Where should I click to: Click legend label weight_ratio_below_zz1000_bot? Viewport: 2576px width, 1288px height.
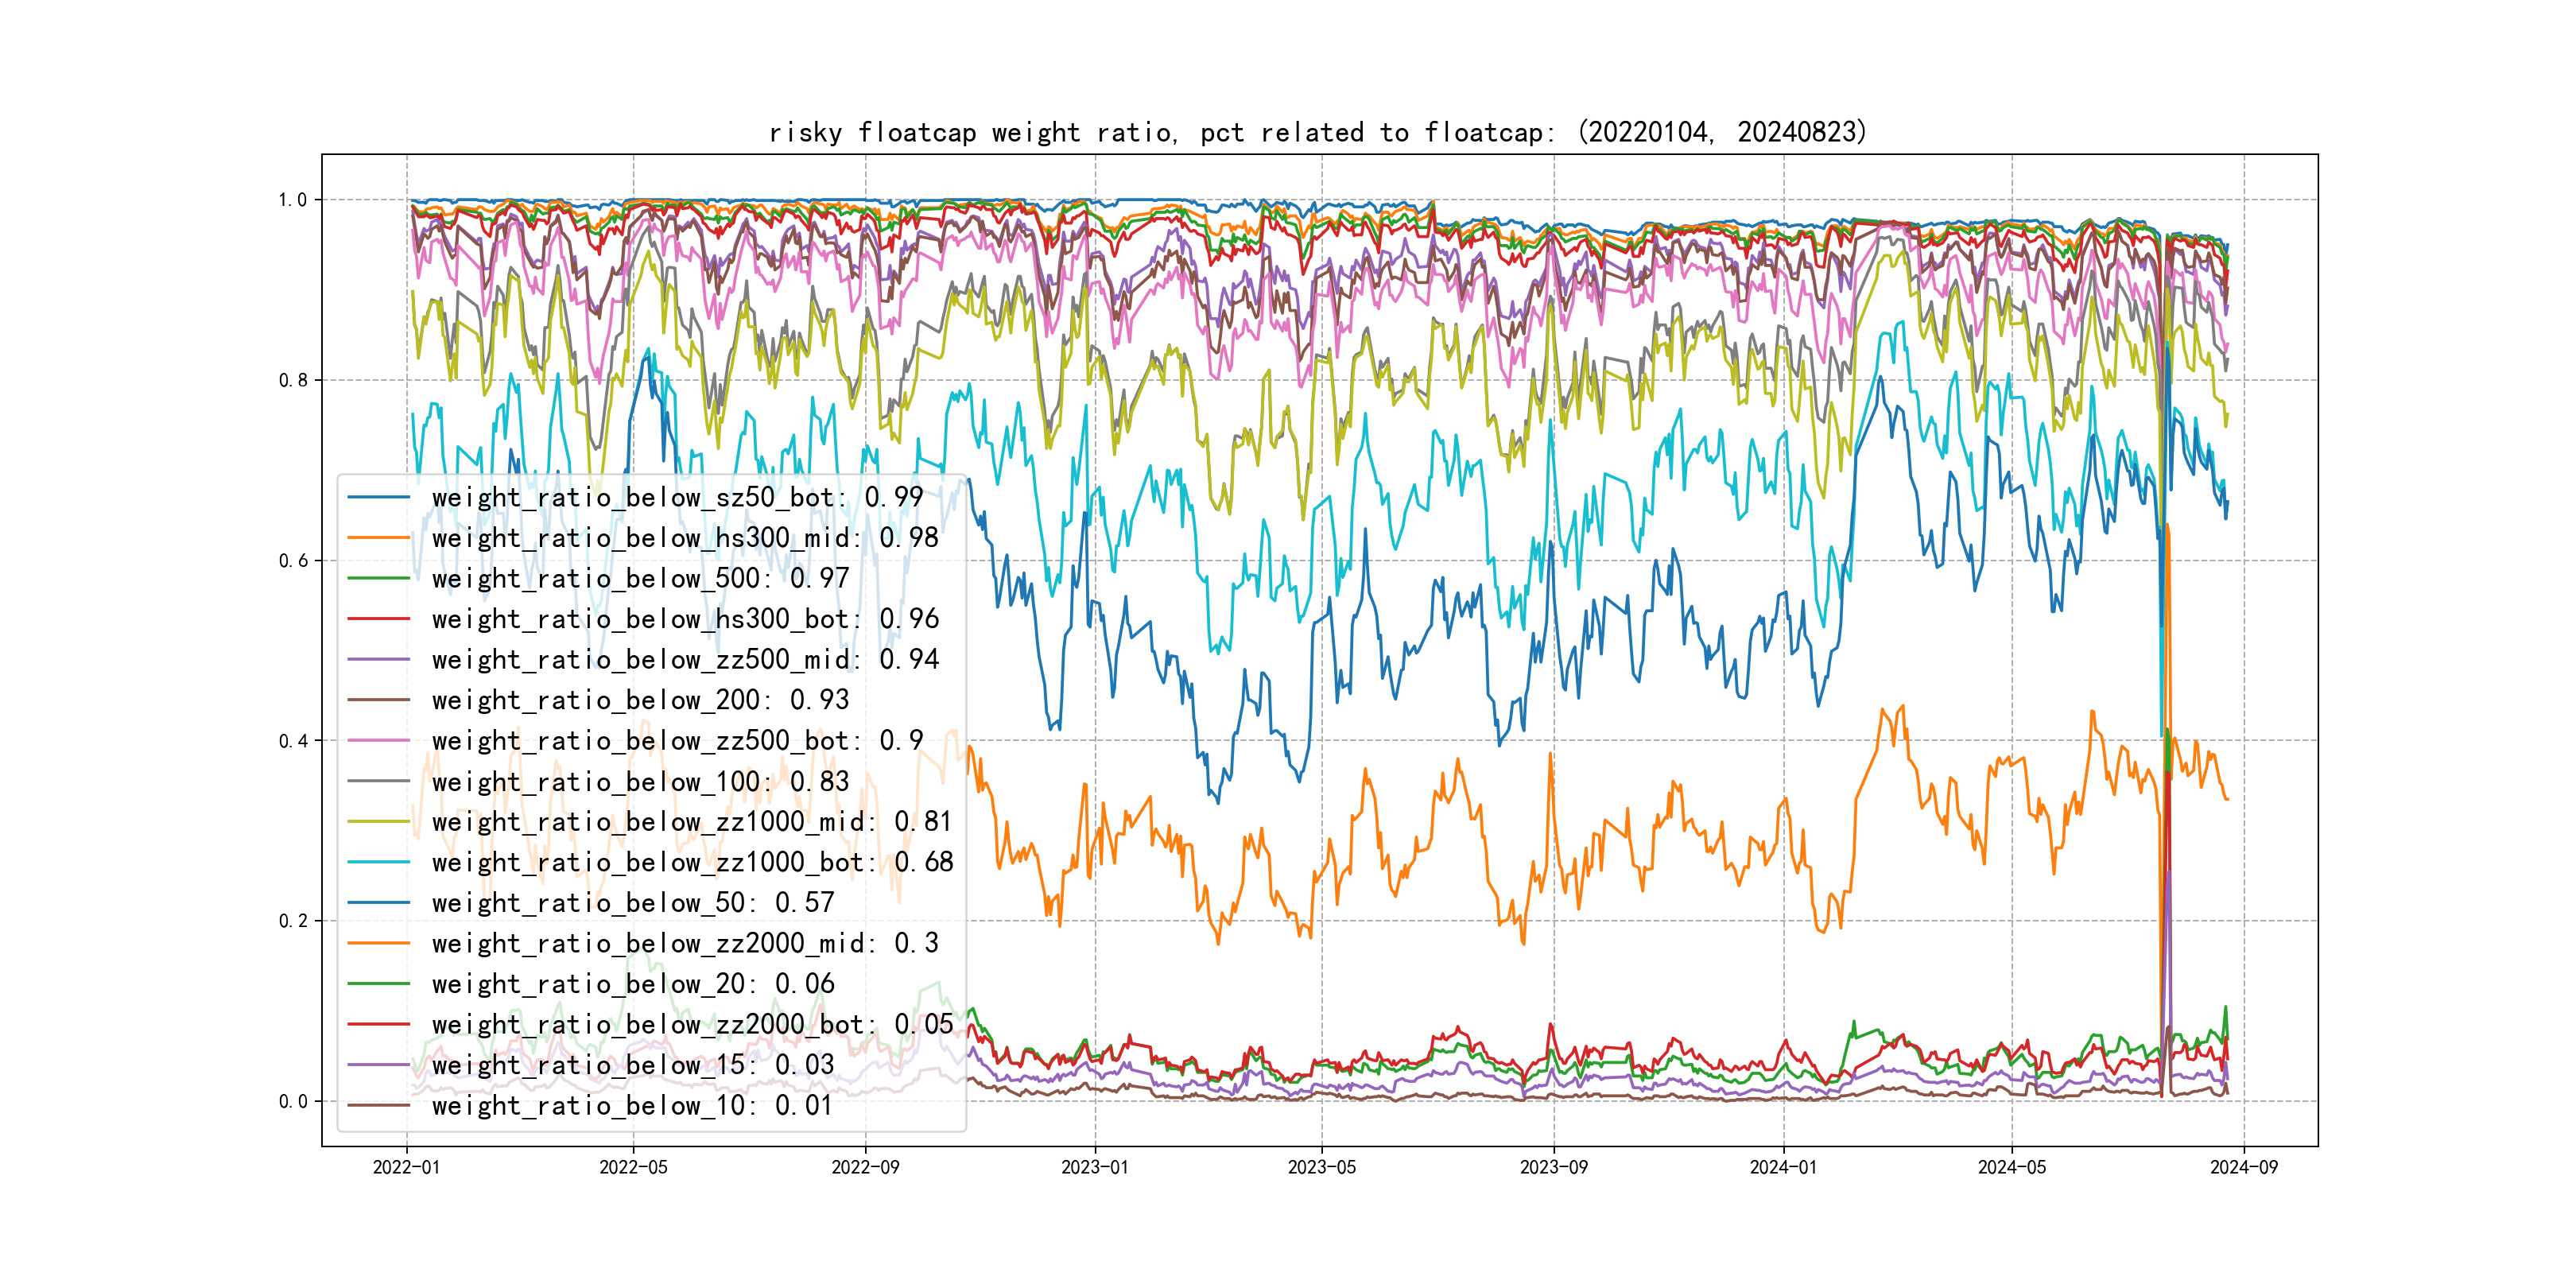692,862
